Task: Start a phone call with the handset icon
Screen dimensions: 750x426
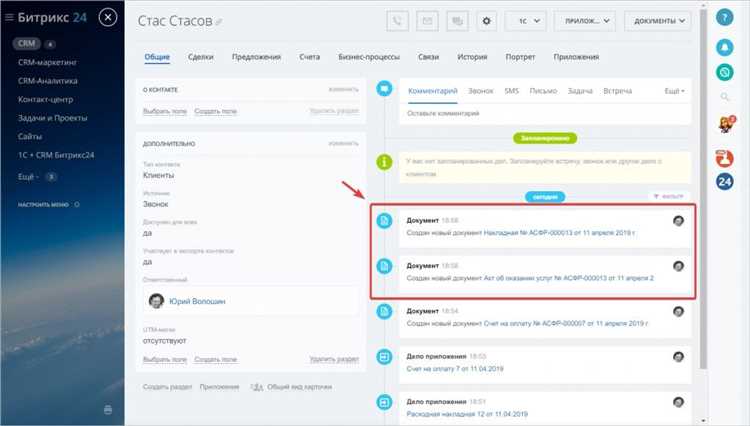Action: click(x=397, y=21)
